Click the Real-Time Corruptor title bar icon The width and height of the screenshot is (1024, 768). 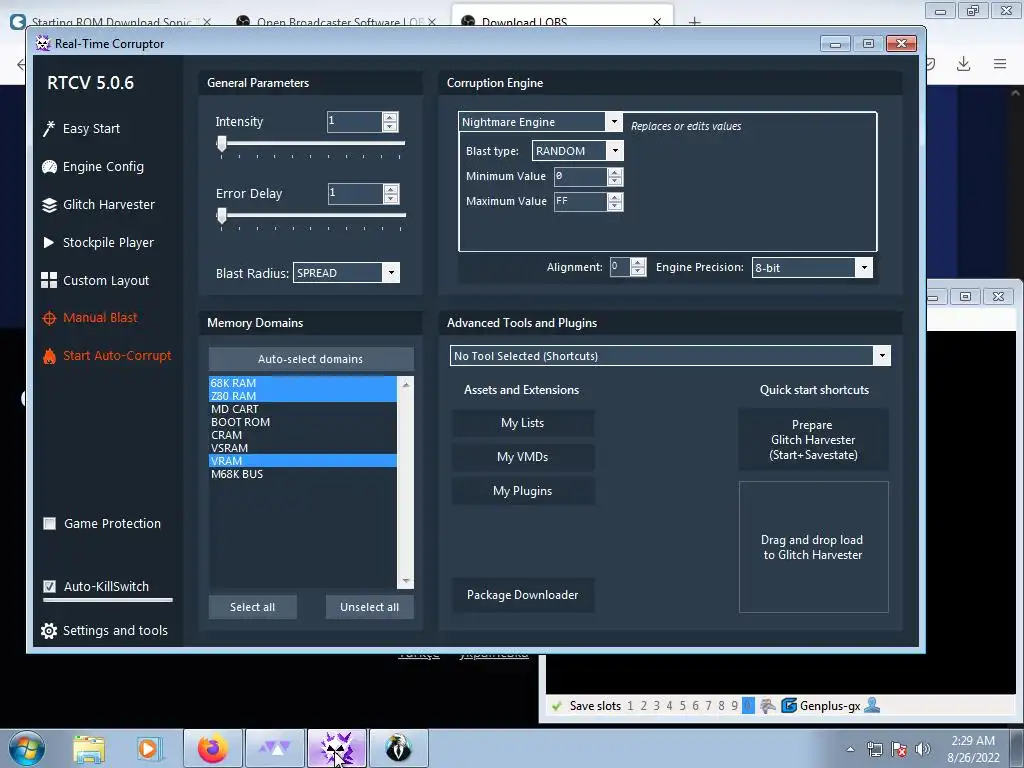click(x=43, y=44)
